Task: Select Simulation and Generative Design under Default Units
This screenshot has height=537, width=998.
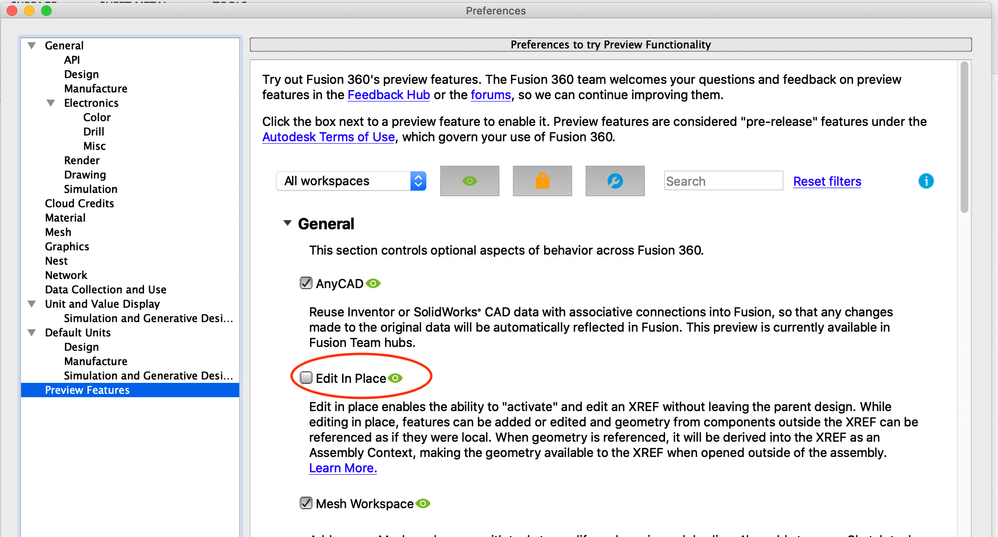Action: point(148,376)
